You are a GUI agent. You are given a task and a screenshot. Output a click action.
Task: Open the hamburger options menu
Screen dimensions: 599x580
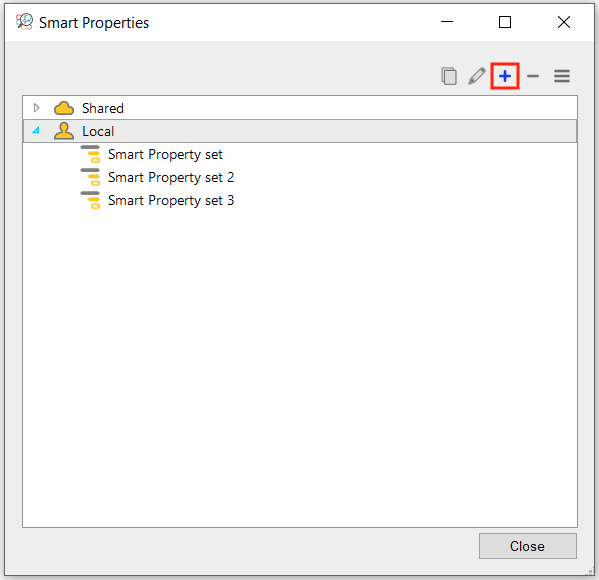click(562, 76)
